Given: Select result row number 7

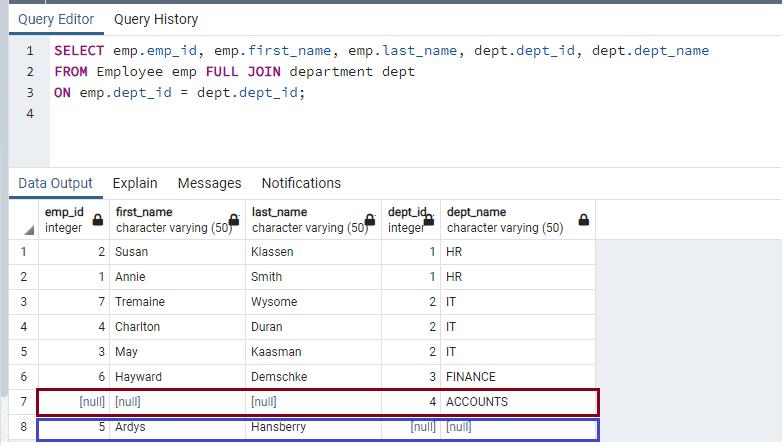Looking at the screenshot, I should tap(24, 402).
